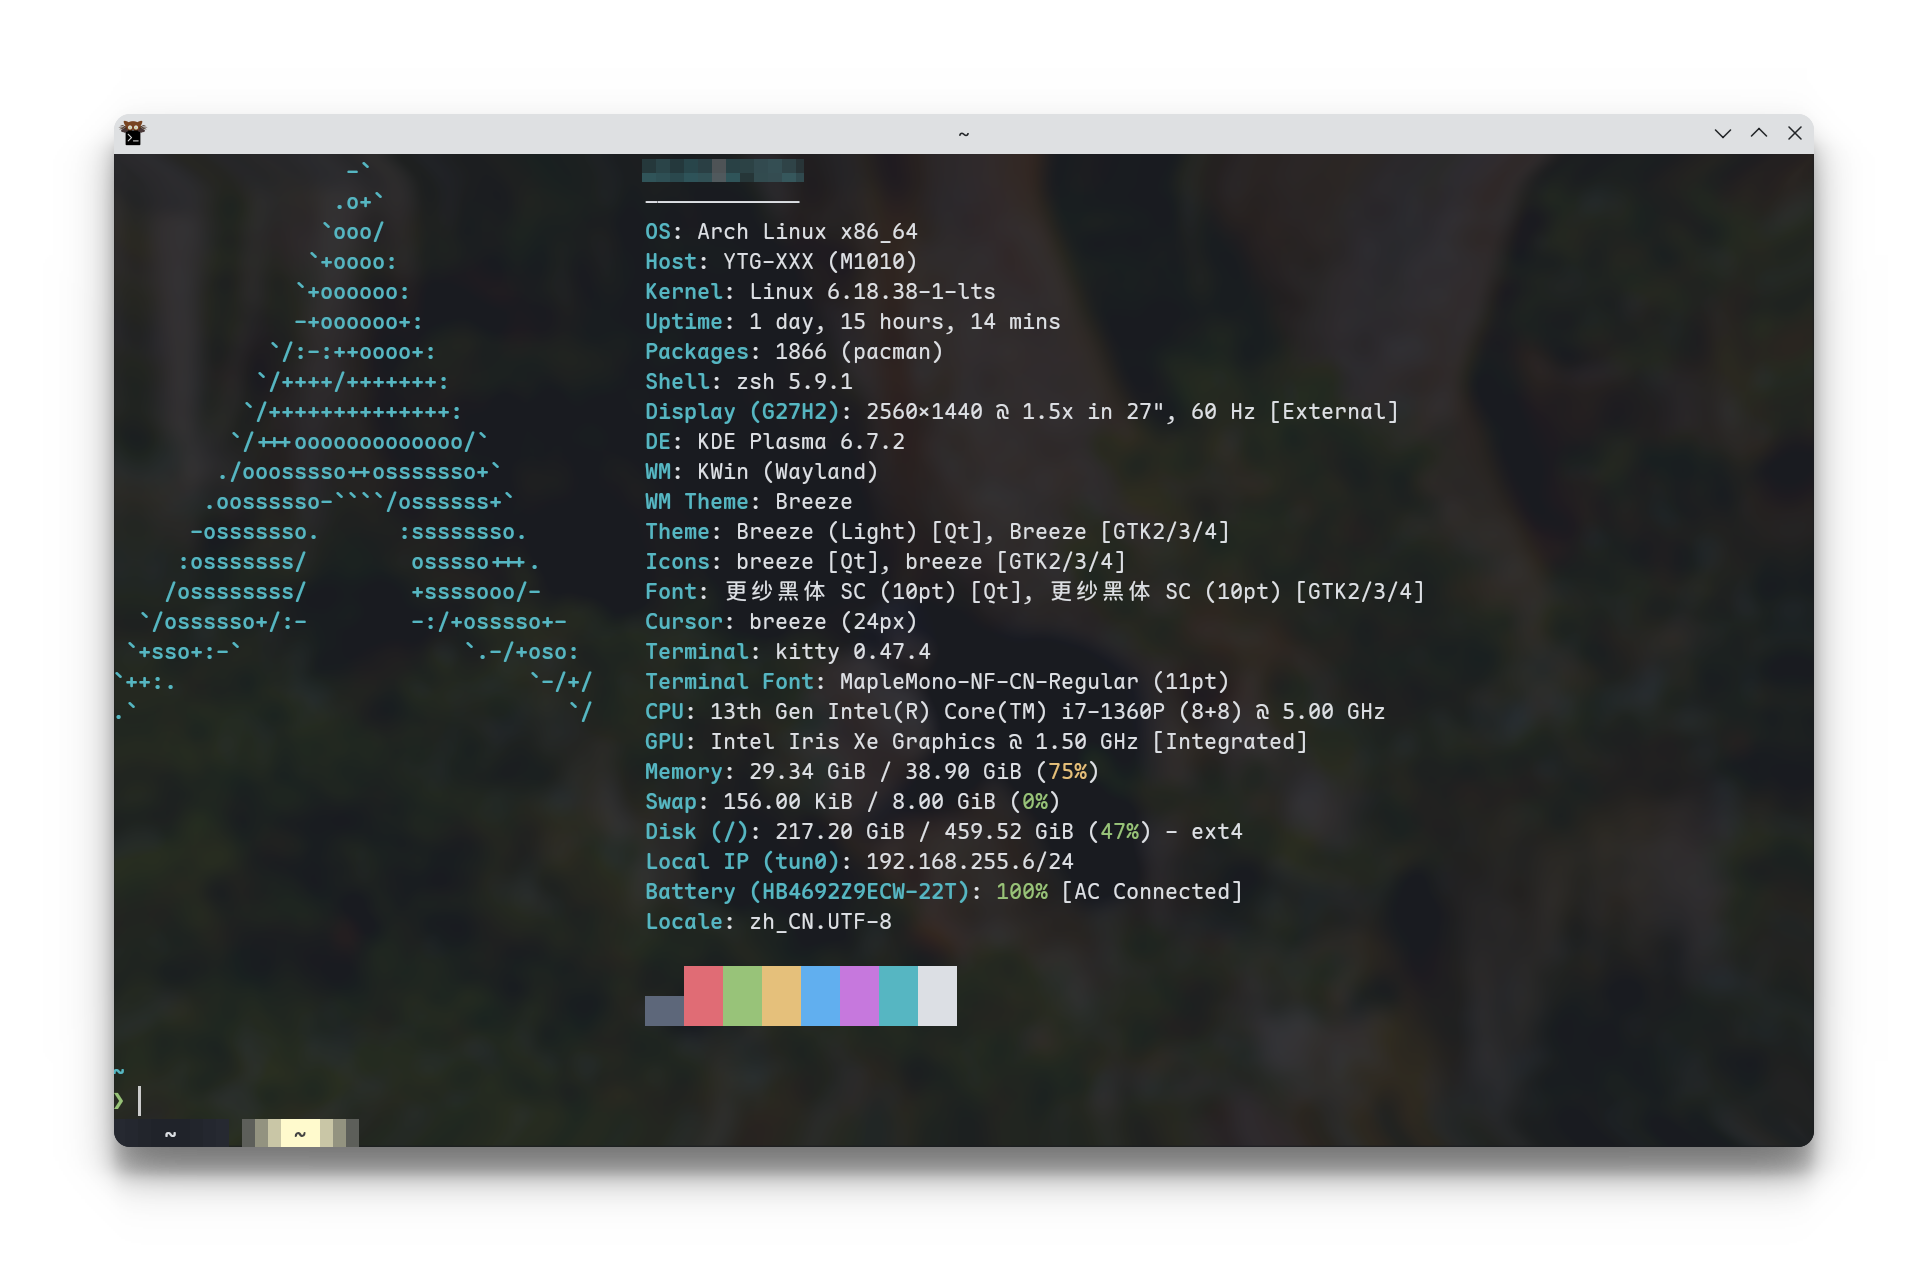Click the 'Battery (HB4692Z9ECW-22T)' label
The width and height of the screenshot is (1928, 1261).
point(807,892)
